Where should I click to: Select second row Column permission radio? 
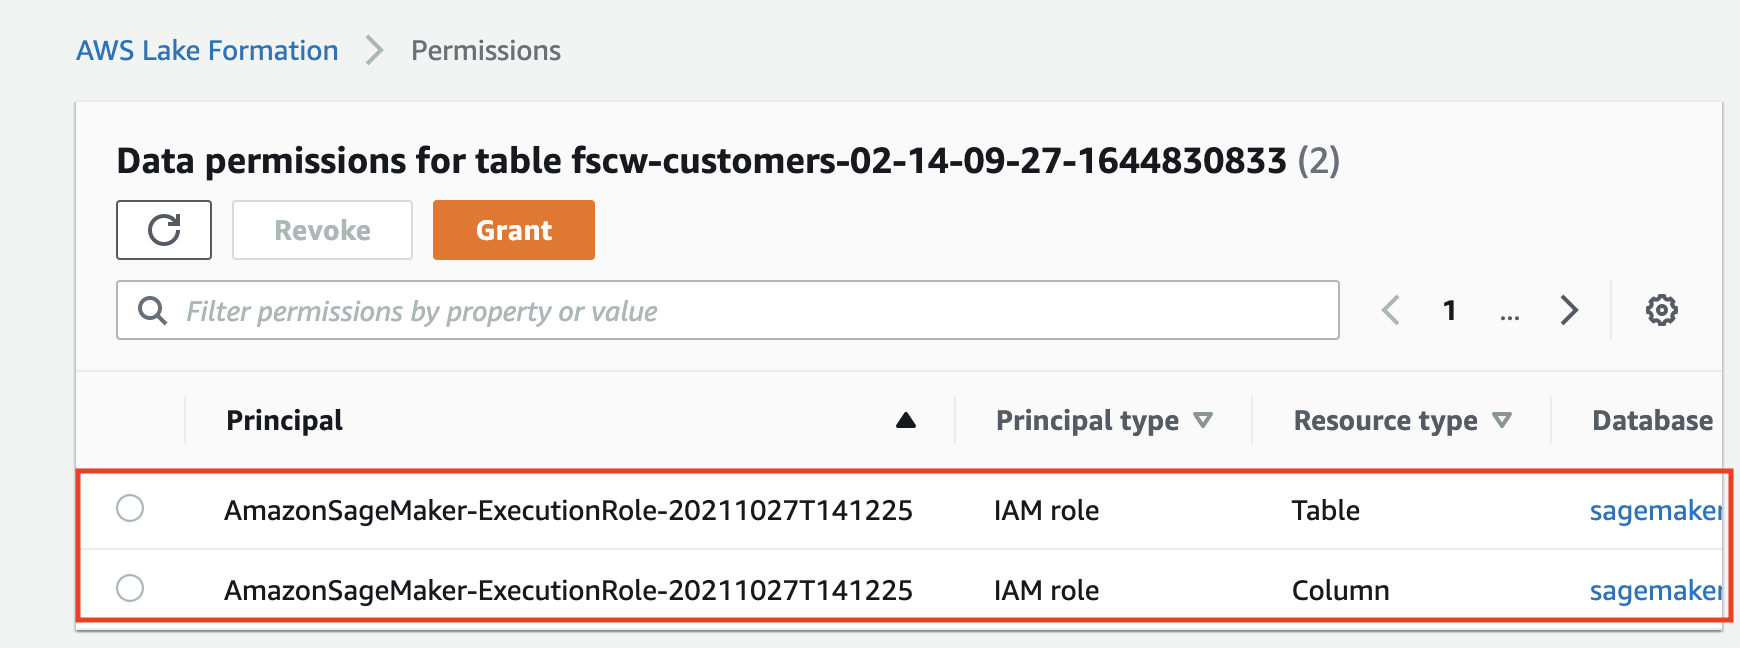[130, 587]
